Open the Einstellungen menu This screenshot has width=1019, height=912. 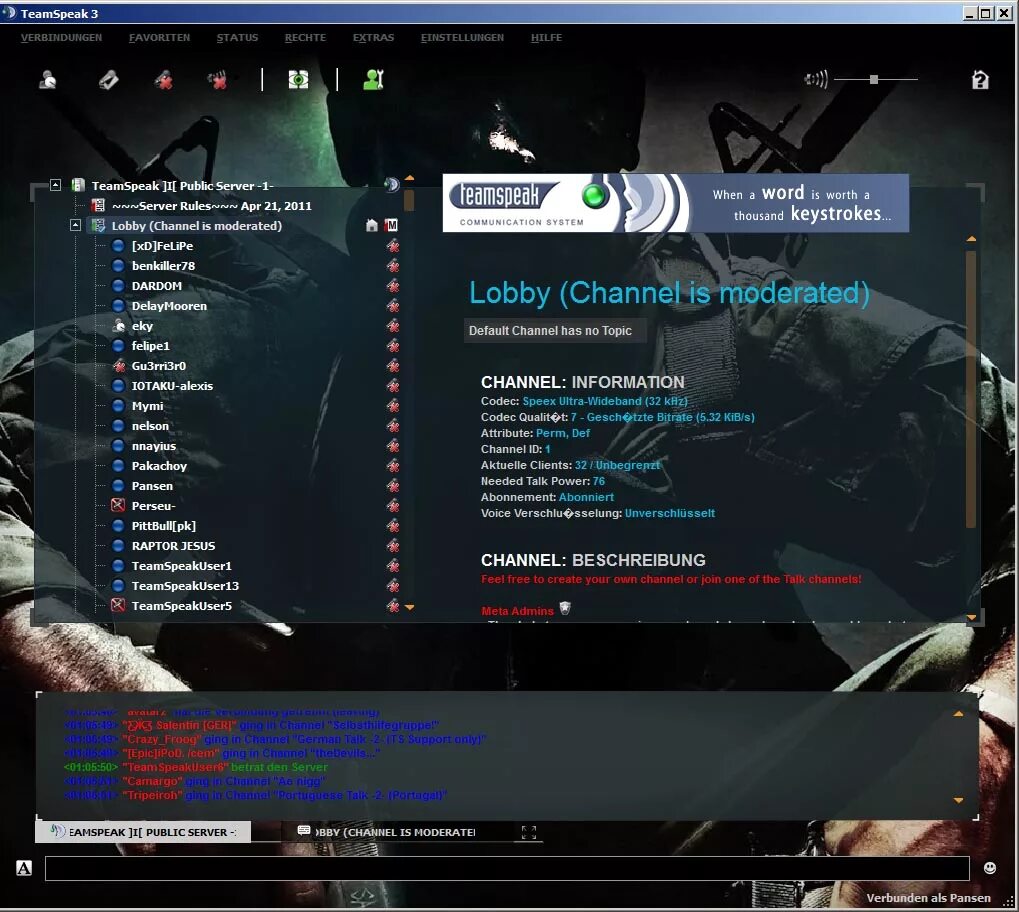pyautogui.click(x=462, y=38)
